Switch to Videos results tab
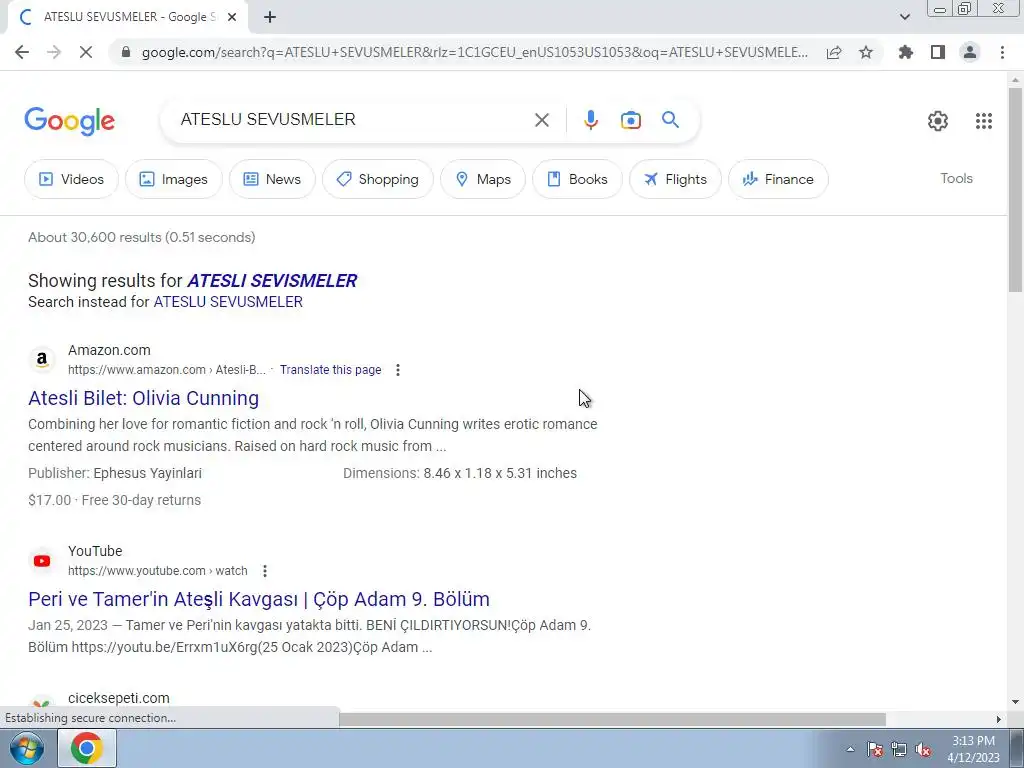Screen dimensions: 1024x768 tap(72, 179)
